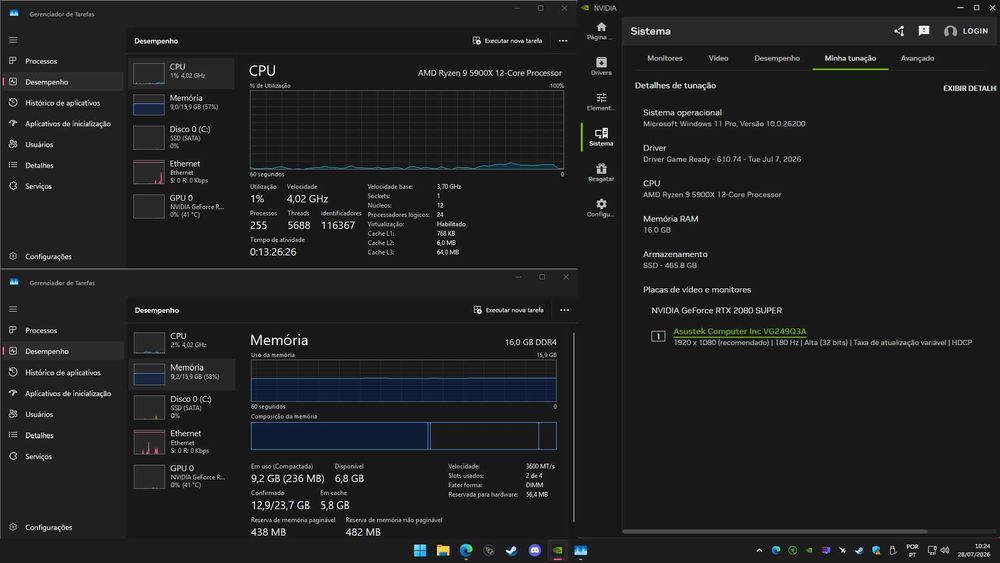1000x563 pixels.
Task: Select Ethernet in bottom Task Manager
Action: point(182,442)
